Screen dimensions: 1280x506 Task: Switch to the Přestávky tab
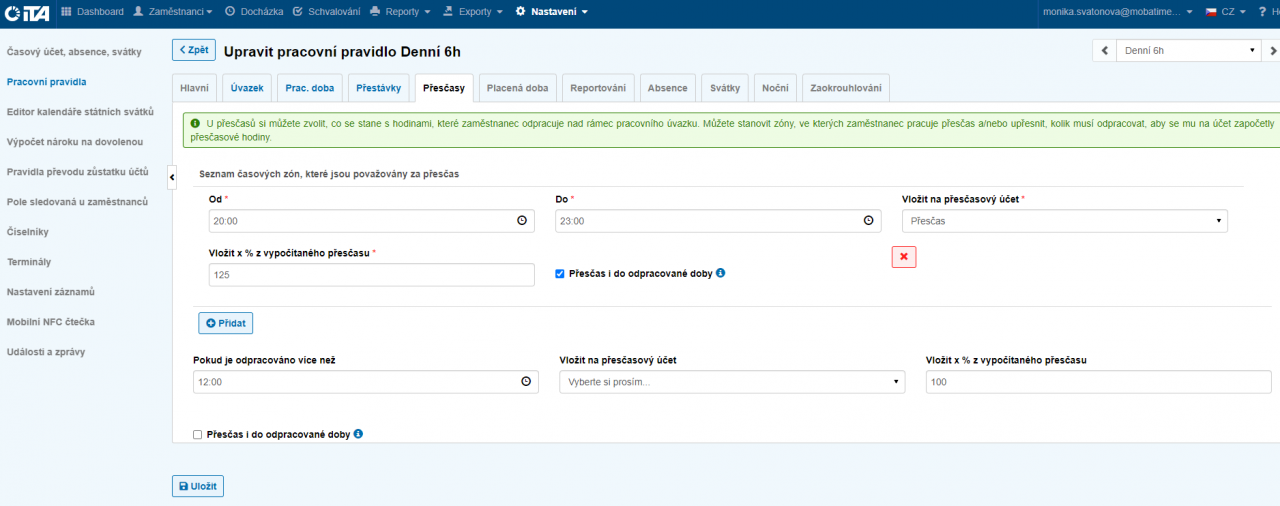click(378, 88)
